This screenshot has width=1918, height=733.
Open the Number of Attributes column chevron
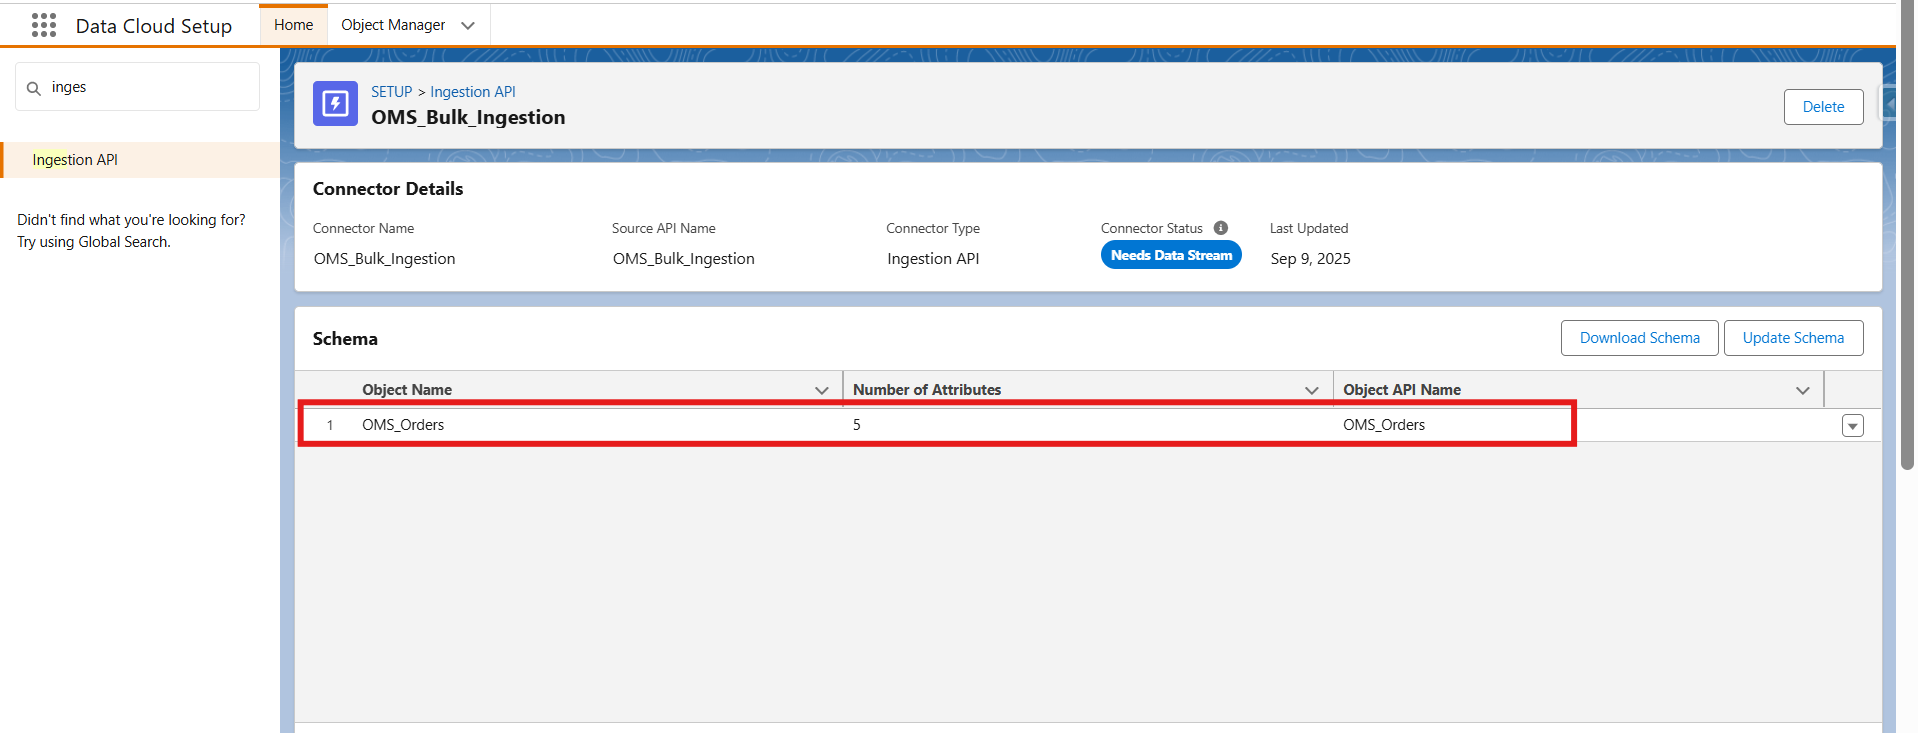tap(1312, 390)
